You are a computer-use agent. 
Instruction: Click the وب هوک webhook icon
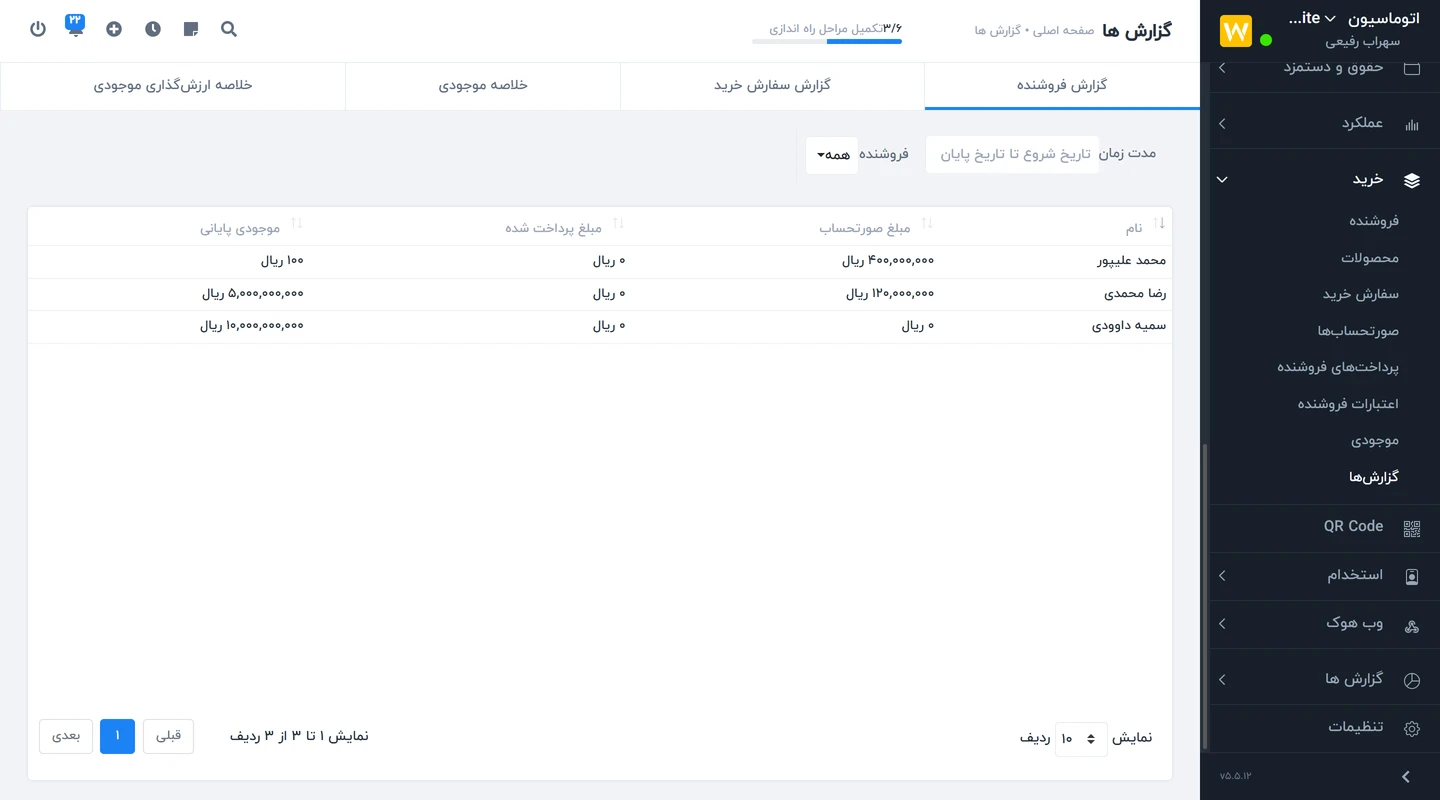click(x=1412, y=626)
